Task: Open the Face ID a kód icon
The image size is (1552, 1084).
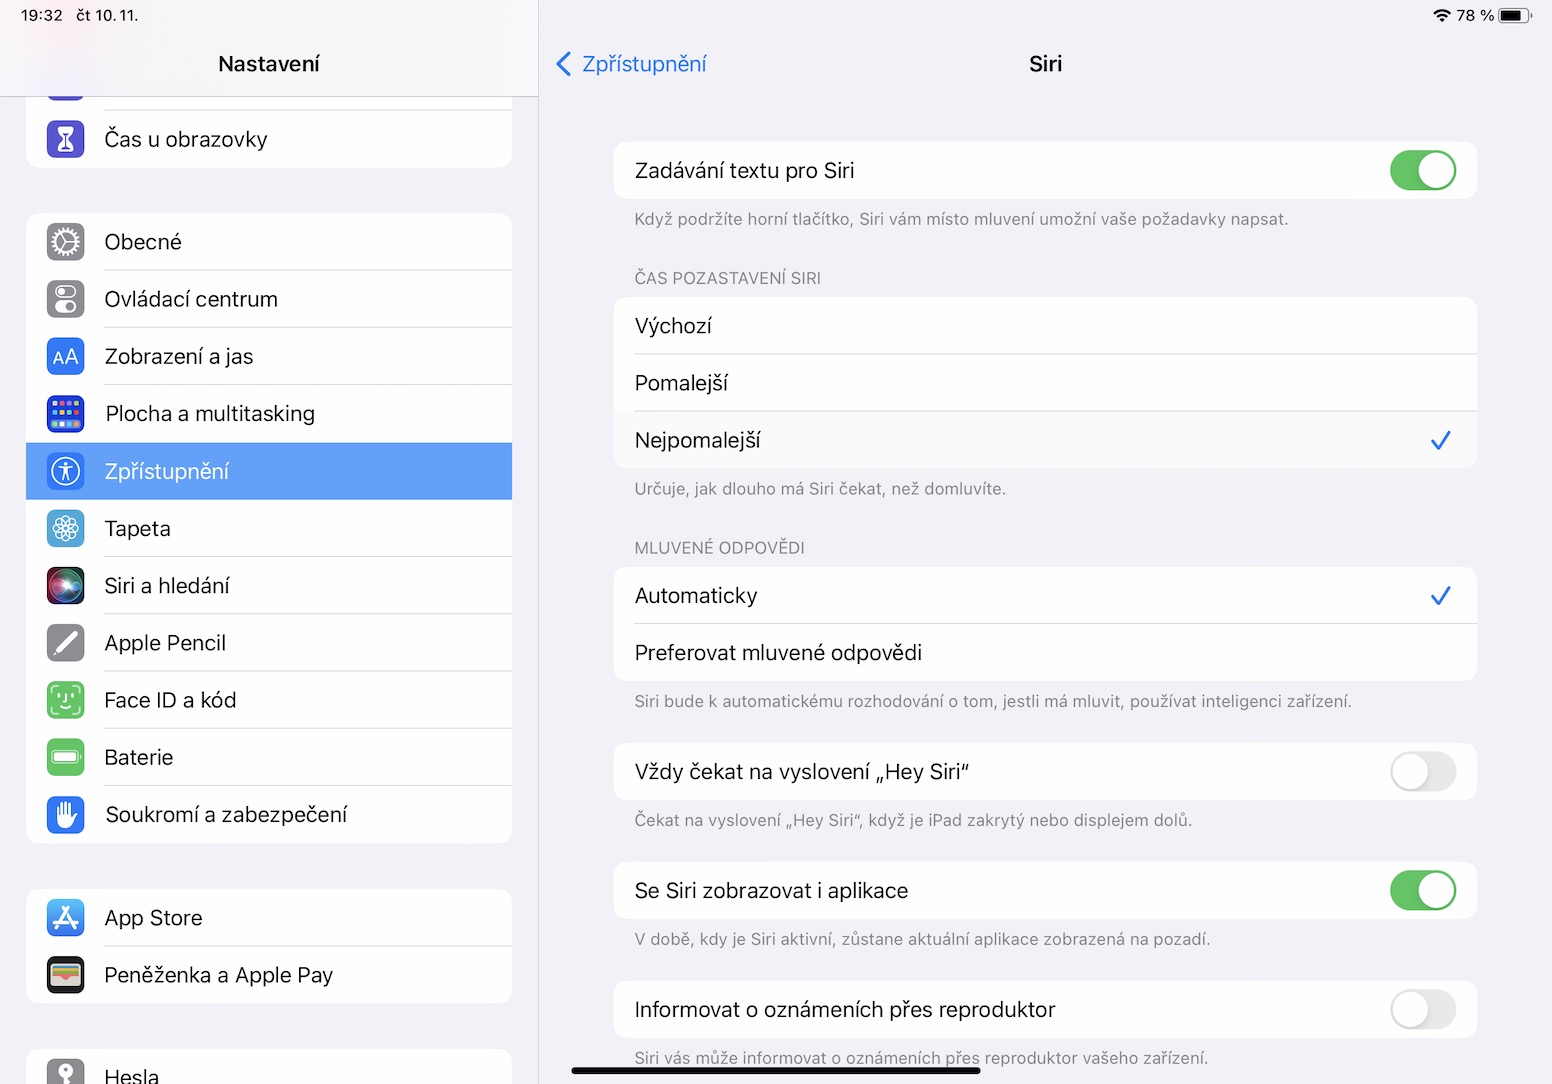Action: [x=66, y=700]
